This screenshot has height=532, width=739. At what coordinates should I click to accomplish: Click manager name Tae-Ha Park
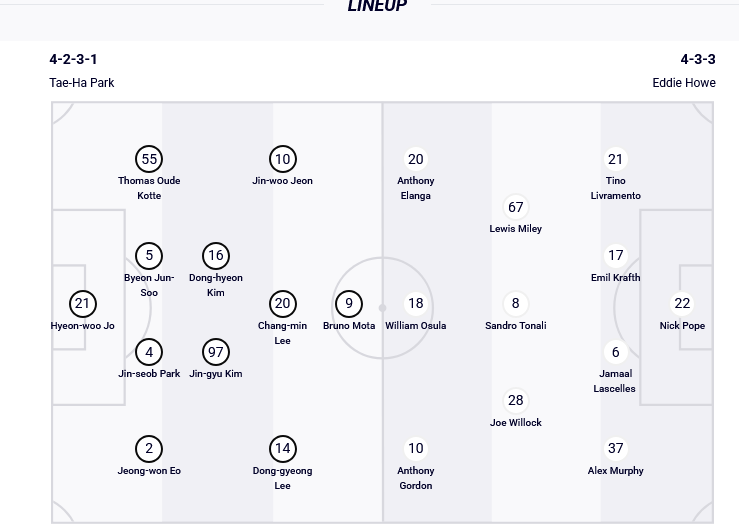pyautogui.click(x=82, y=83)
